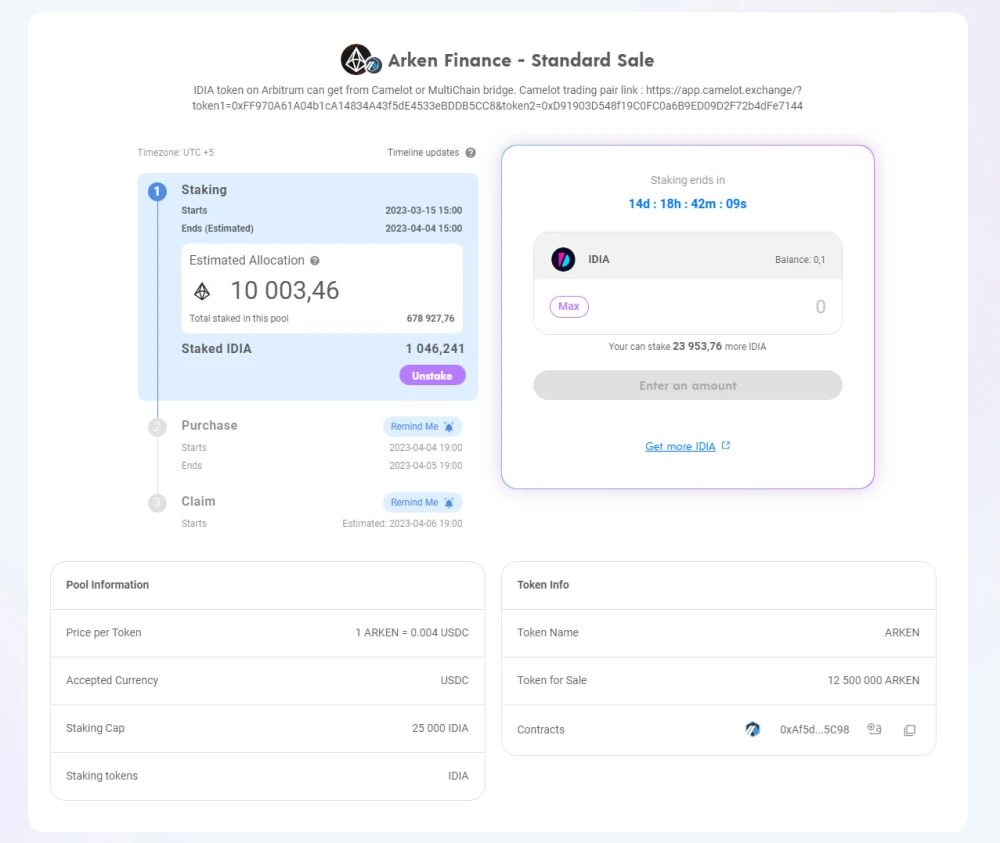Click the Staking Cap 25 000 IDIA value

click(x=440, y=728)
